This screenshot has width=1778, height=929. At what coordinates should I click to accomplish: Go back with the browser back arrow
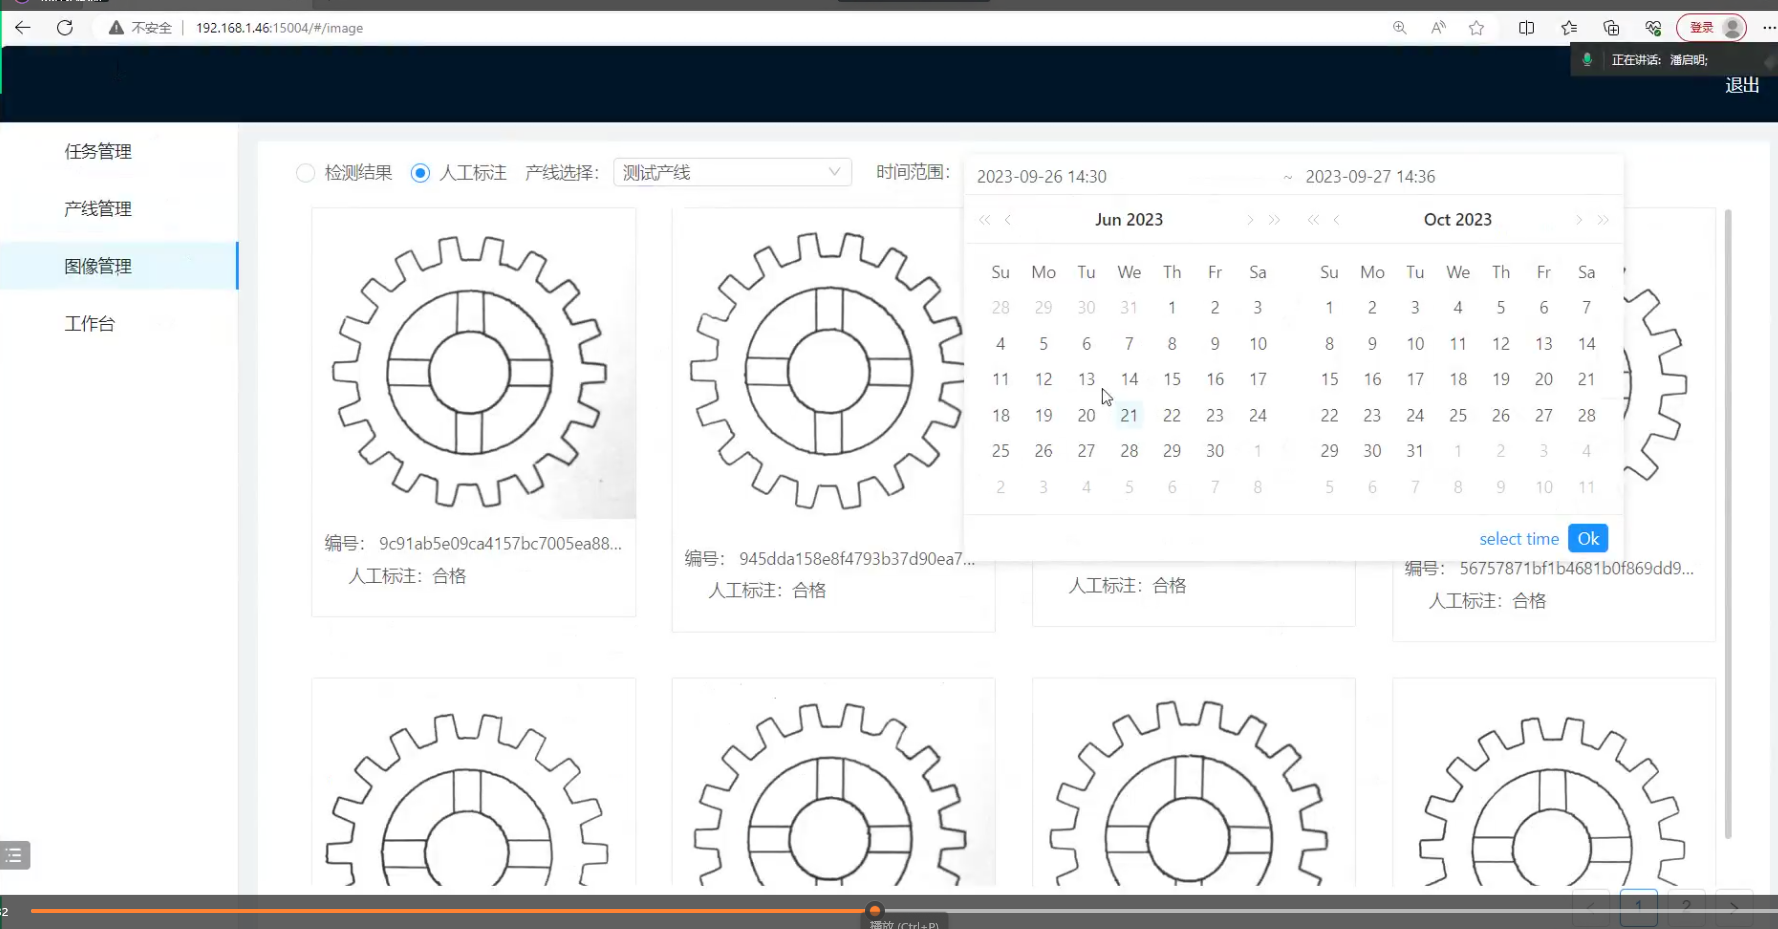click(x=22, y=28)
